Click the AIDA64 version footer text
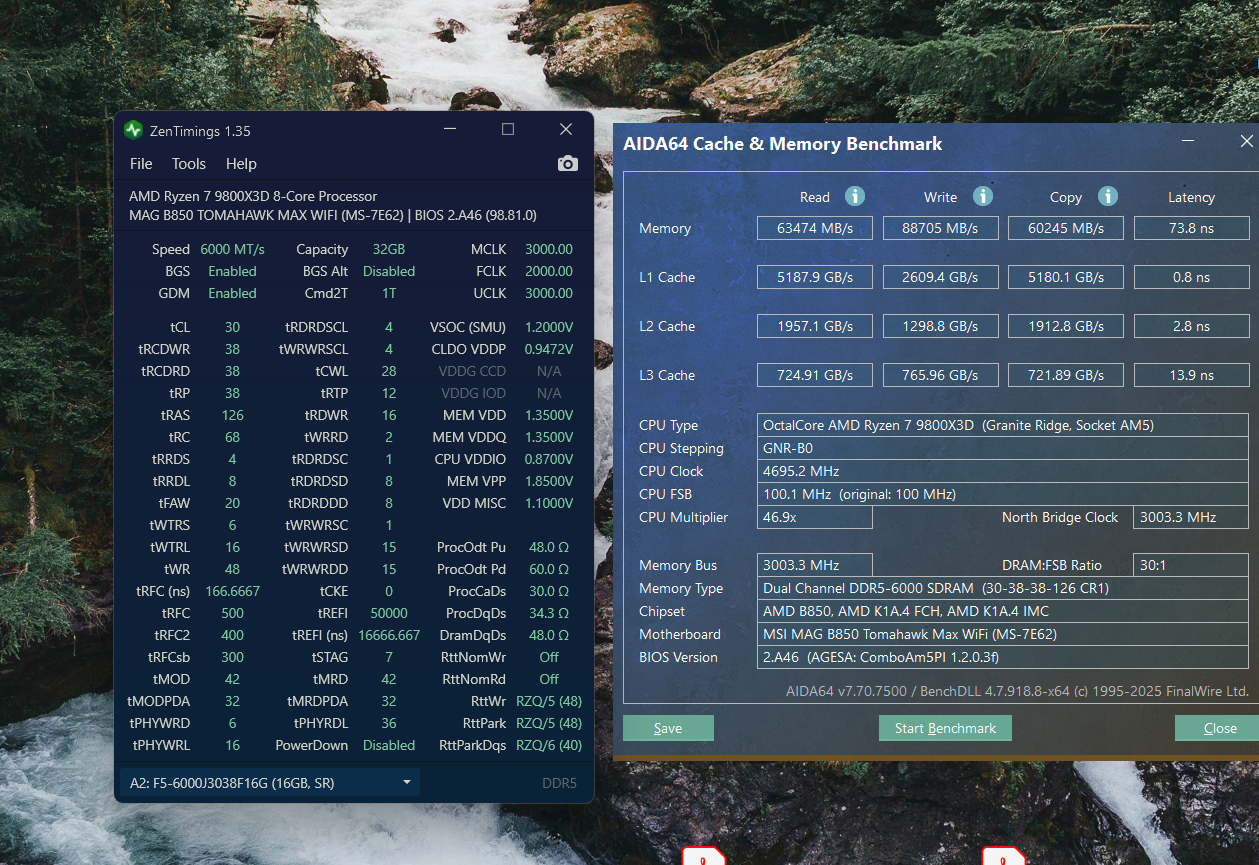The image size is (1259, 865). click(1017, 691)
